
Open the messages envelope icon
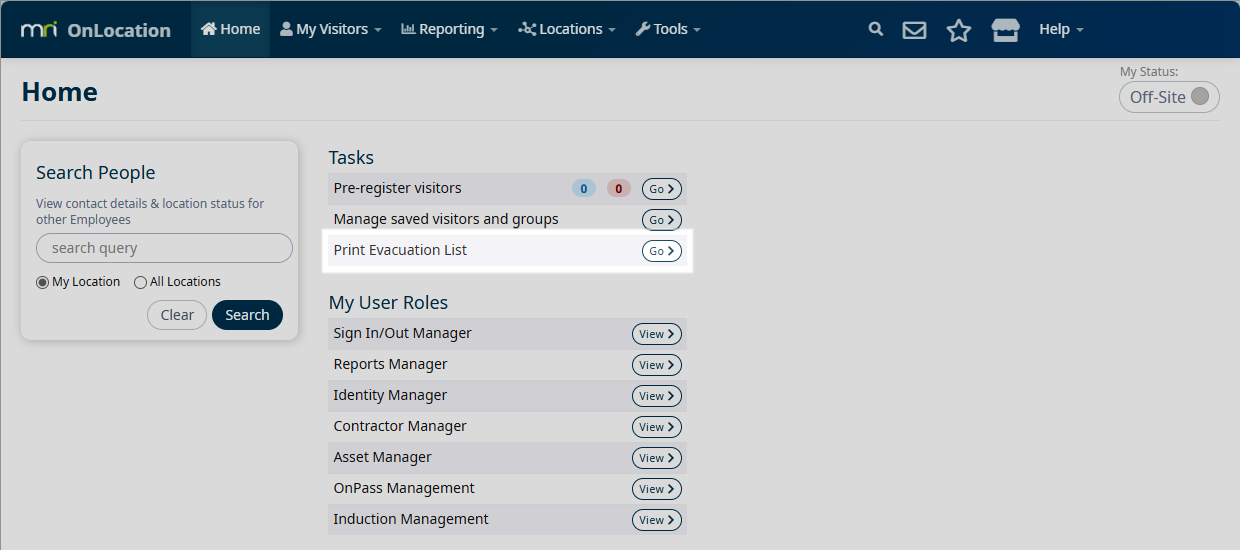coord(914,30)
